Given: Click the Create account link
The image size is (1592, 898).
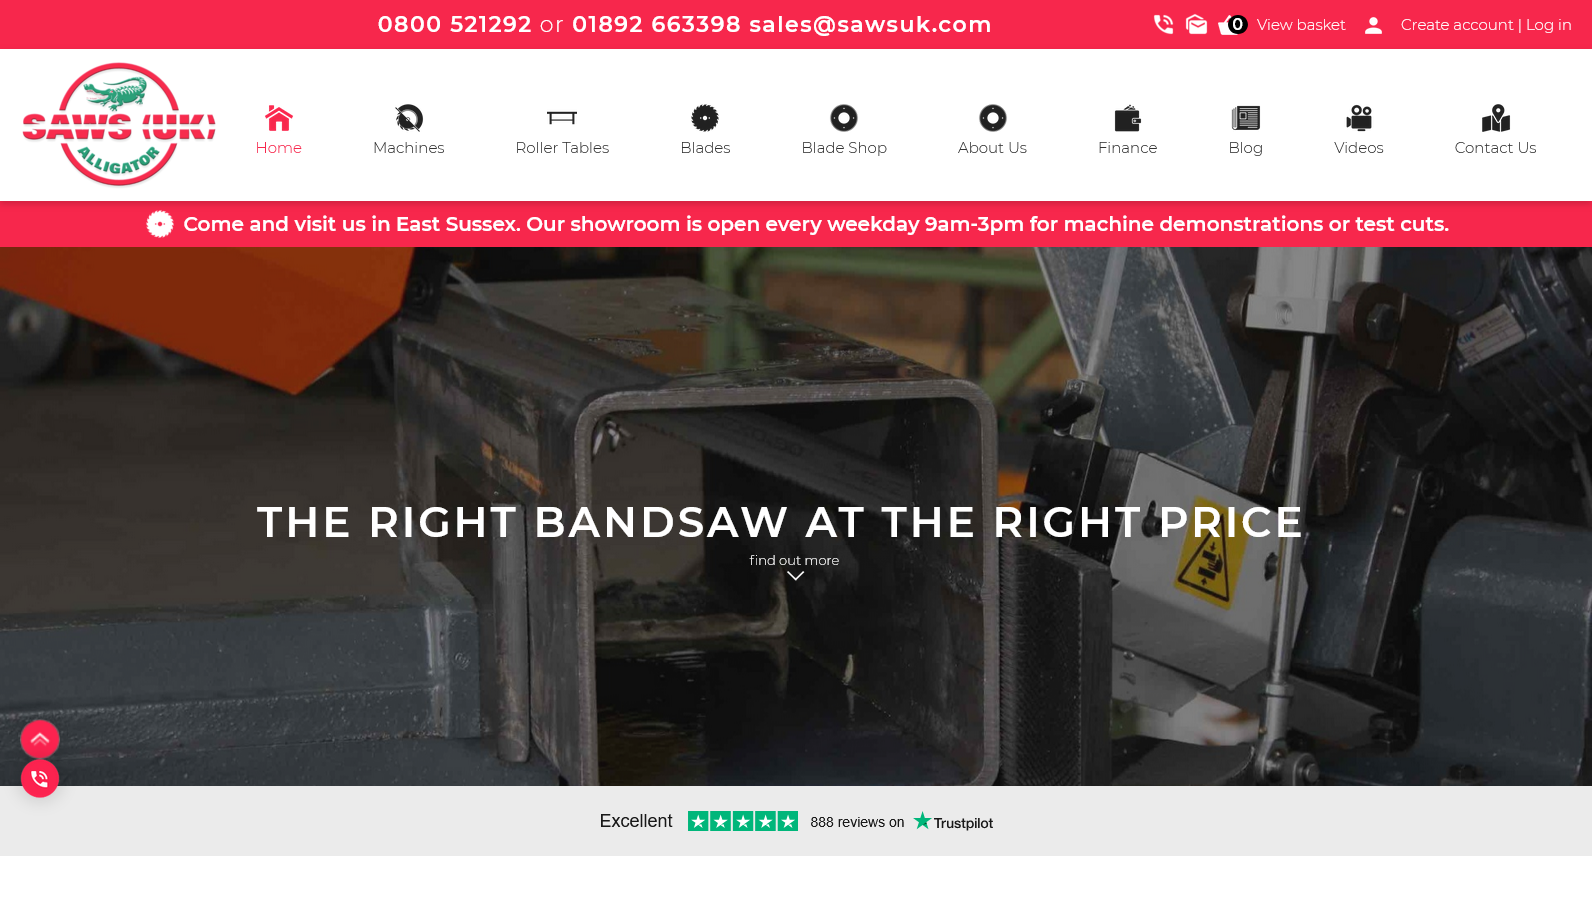Looking at the screenshot, I should coord(1457,24).
